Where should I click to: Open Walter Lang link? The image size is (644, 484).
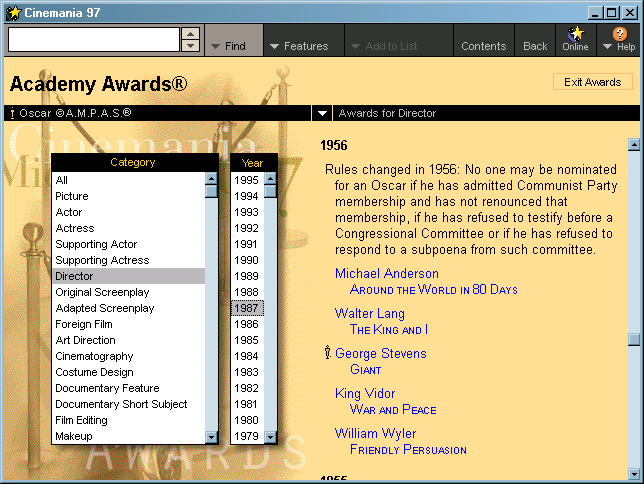point(370,313)
